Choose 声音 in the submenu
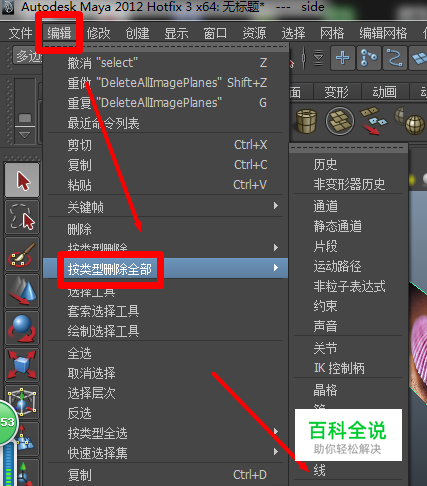427x486 pixels. (349, 326)
